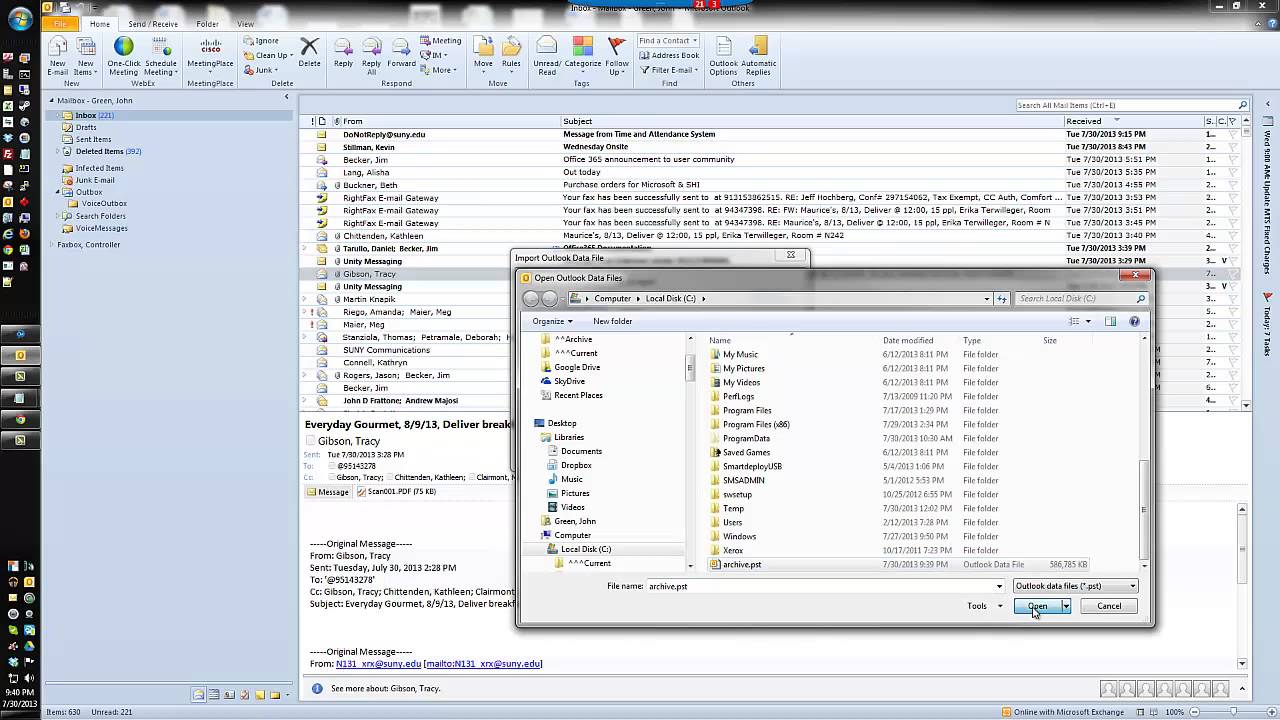The width and height of the screenshot is (1280, 720).
Task: Start a One-Click Meeting
Action: click(124, 56)
